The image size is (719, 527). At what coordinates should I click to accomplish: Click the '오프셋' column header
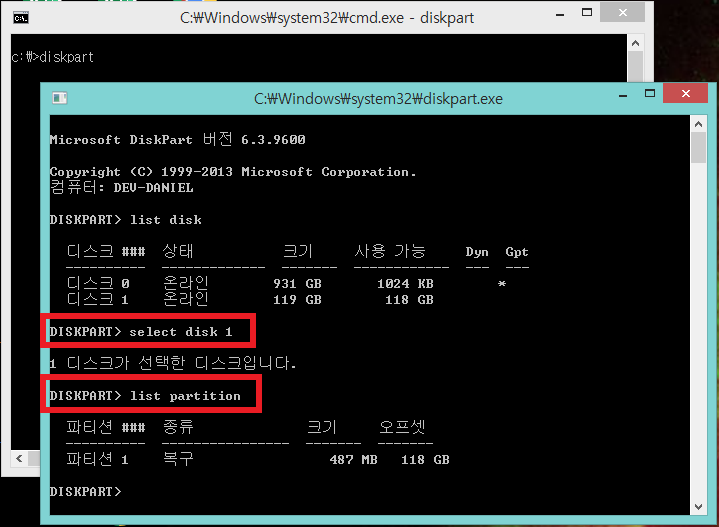pyautogui.click(x=402, y=427)
